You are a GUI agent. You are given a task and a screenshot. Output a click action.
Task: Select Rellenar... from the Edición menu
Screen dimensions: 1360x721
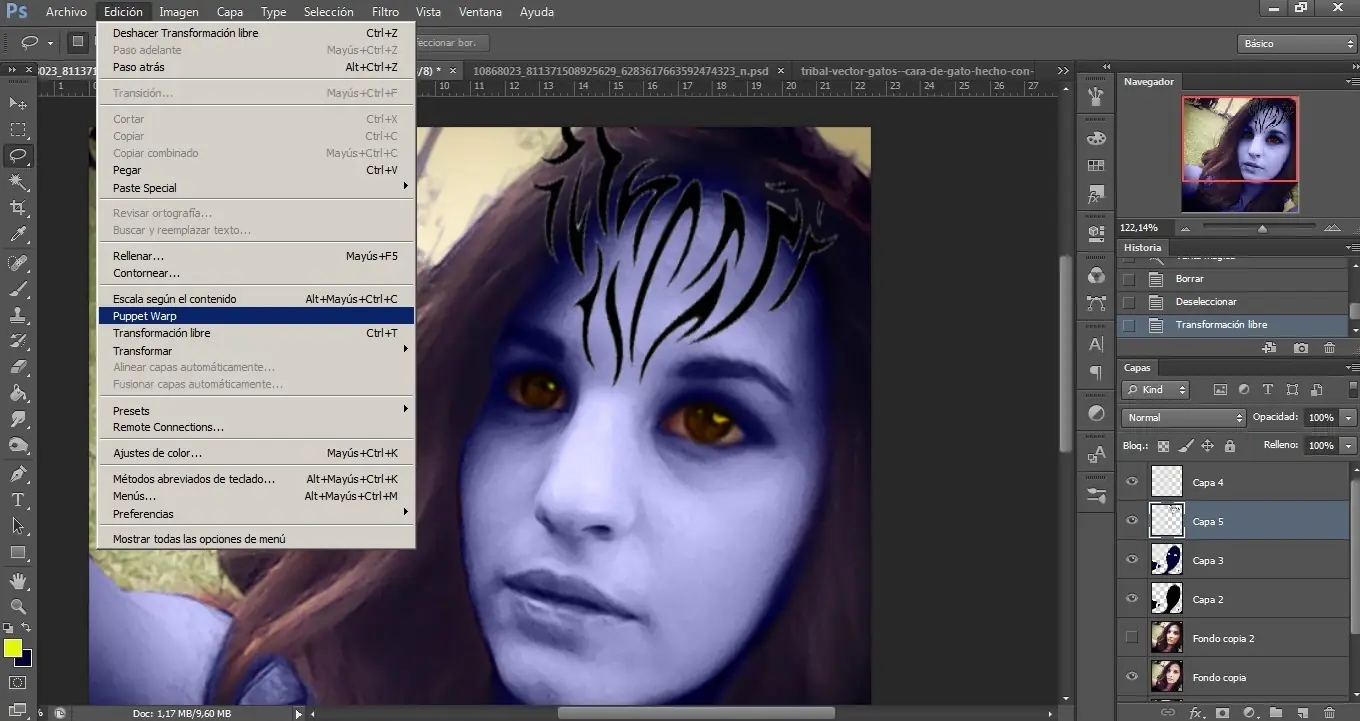(256, 256)
